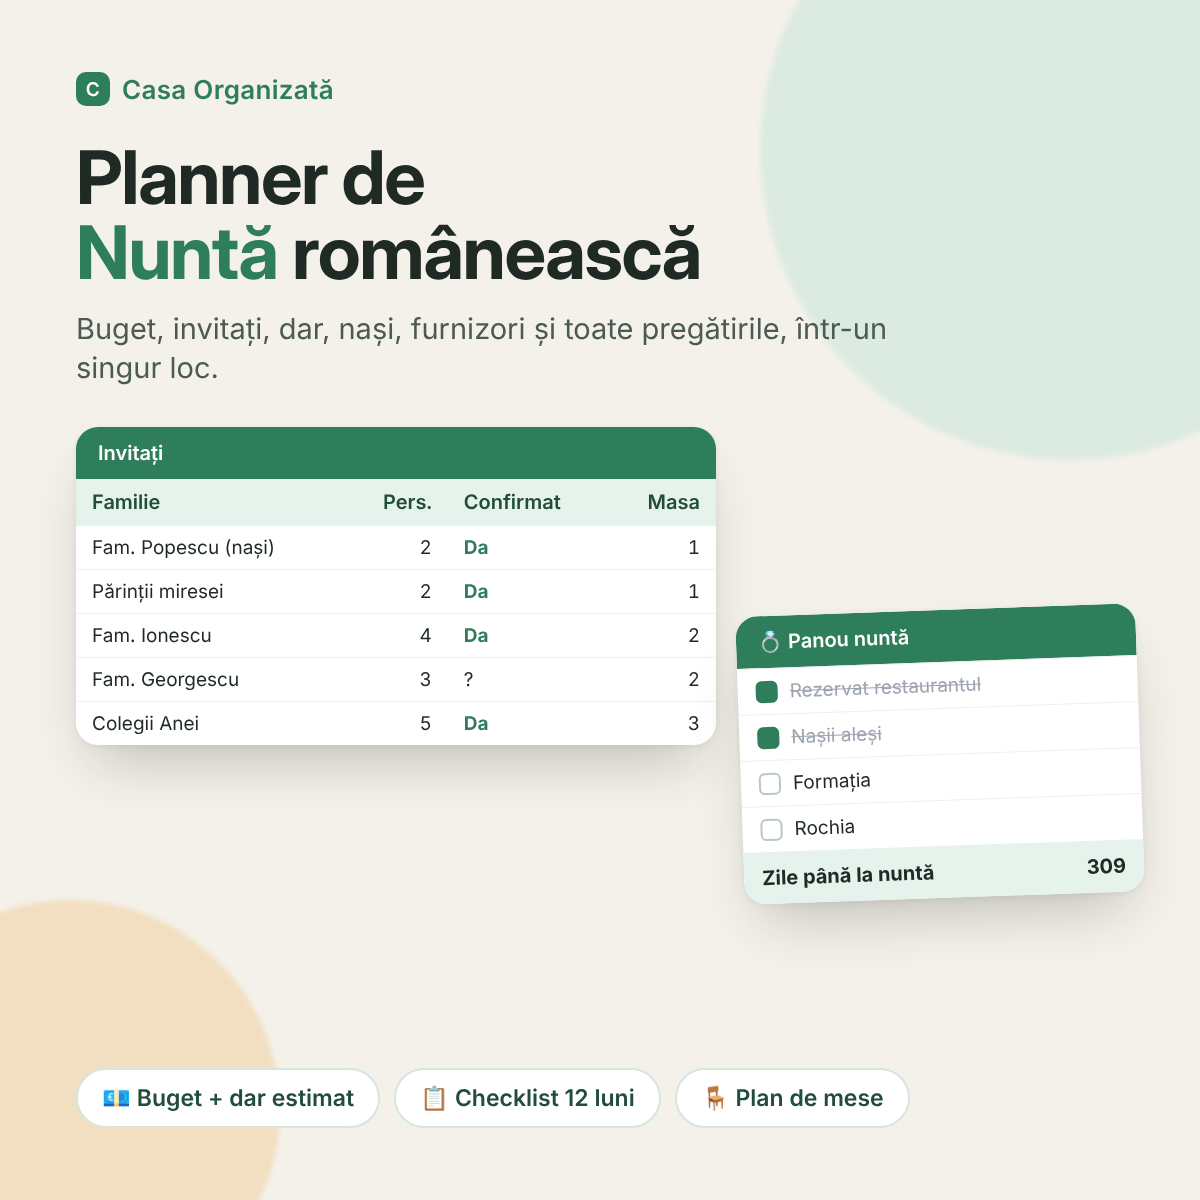Uncheck the Rezervat restaurantul checkbox
Viewport: 1200px width, 1200px height.
coord(767,691)
